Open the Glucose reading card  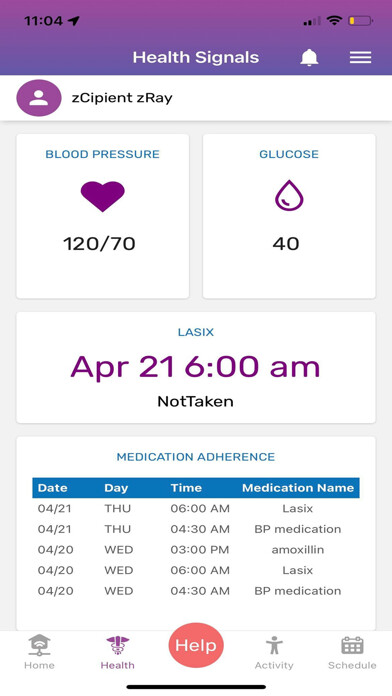(x=289, y=216)
